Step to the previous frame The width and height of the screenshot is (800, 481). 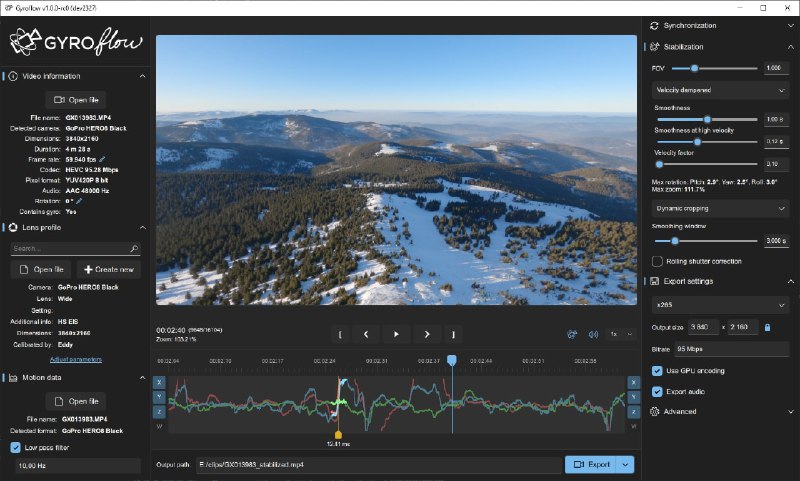click(366, 334)
